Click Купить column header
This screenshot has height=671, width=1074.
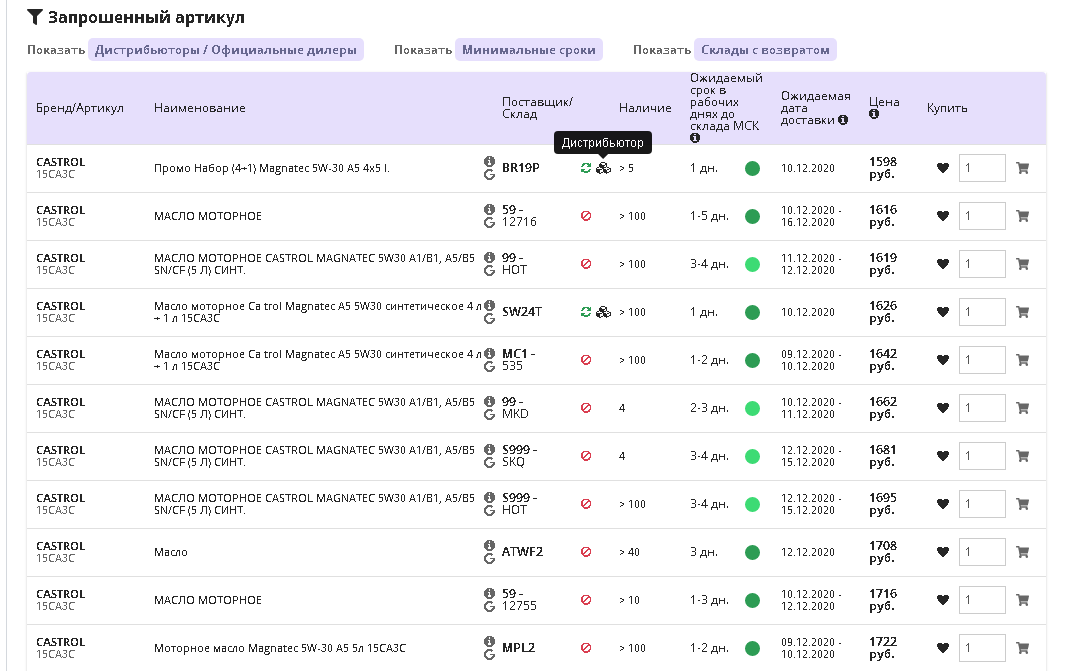947,108
